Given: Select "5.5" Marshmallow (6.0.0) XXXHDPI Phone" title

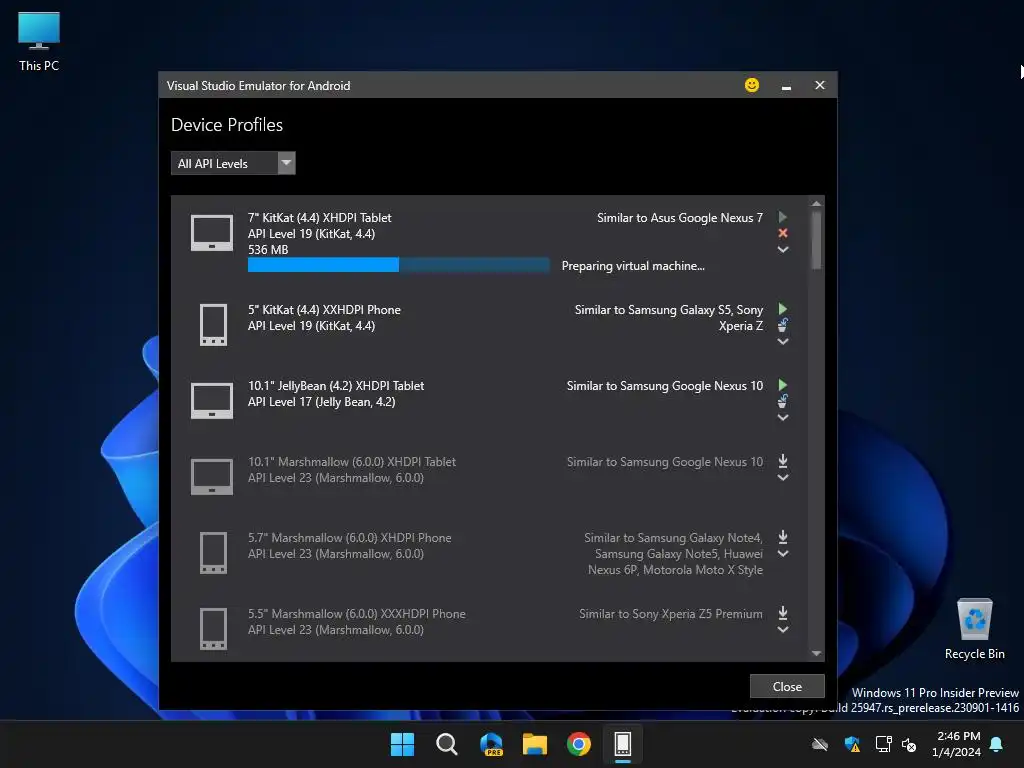Looking at the screenshot, I should (357, 614).
